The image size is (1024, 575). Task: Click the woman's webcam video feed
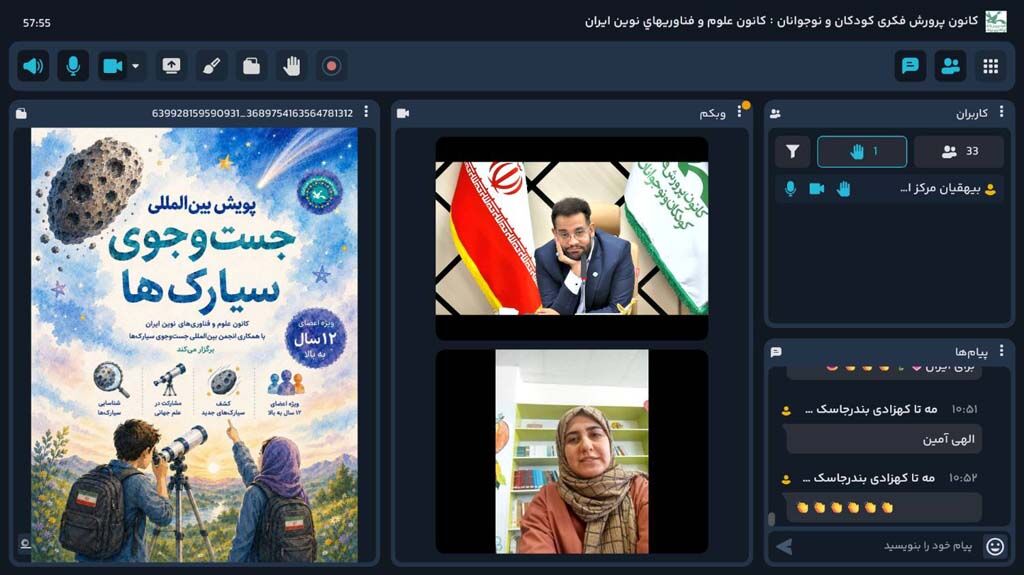571,451
